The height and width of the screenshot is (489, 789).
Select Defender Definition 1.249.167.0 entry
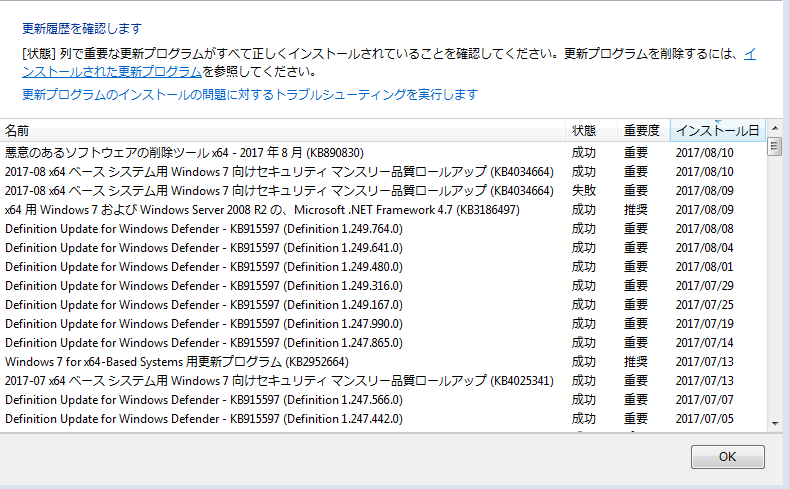click(x=204, y=305)
